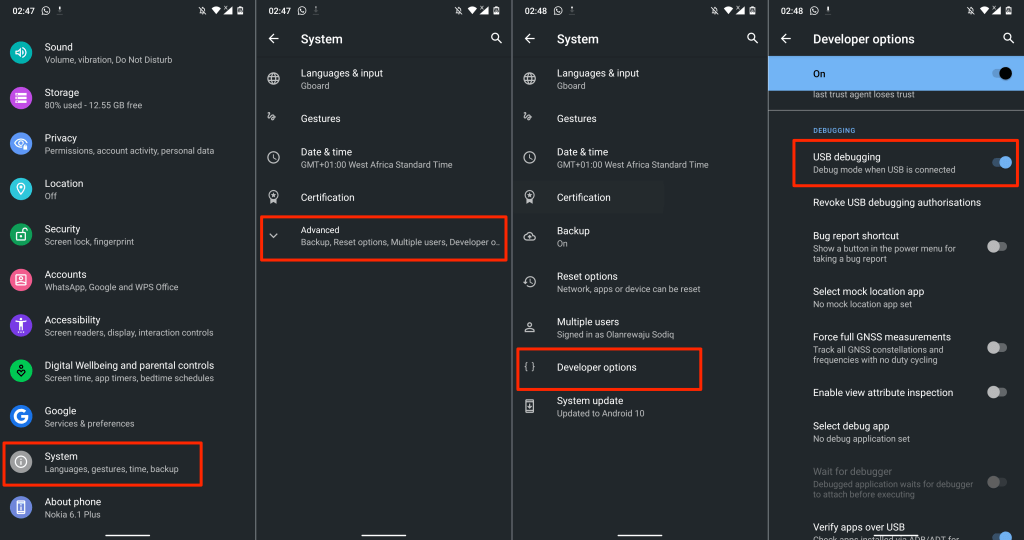
Task: Tap the Sound settings icon
Action: [x=21, y=53]
